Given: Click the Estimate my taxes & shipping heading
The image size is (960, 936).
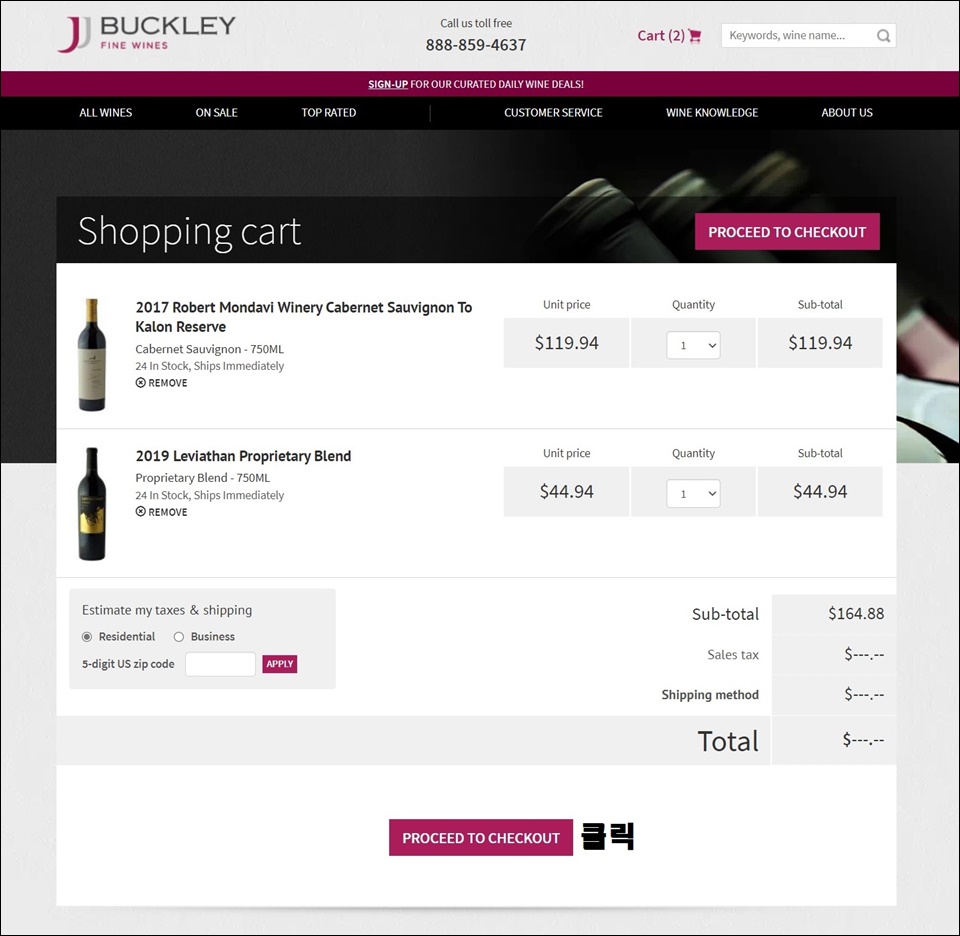Looking at the screenshot, I should coord(167,610).
